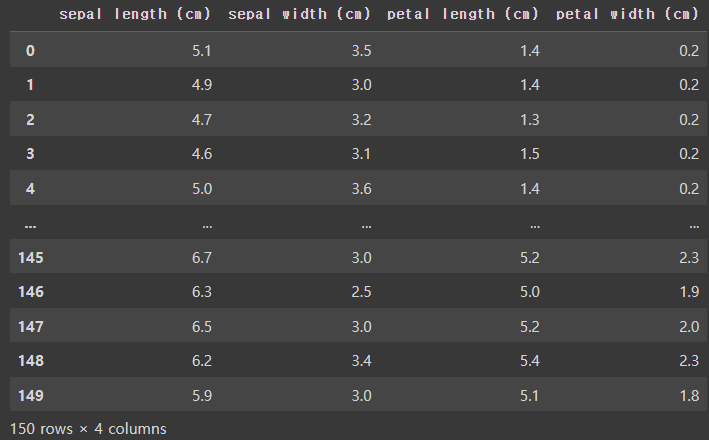Viewport: 709px width, 440px height.
Task: Click the 'sepal length (cm)' column header
Action: coord(135,14)
